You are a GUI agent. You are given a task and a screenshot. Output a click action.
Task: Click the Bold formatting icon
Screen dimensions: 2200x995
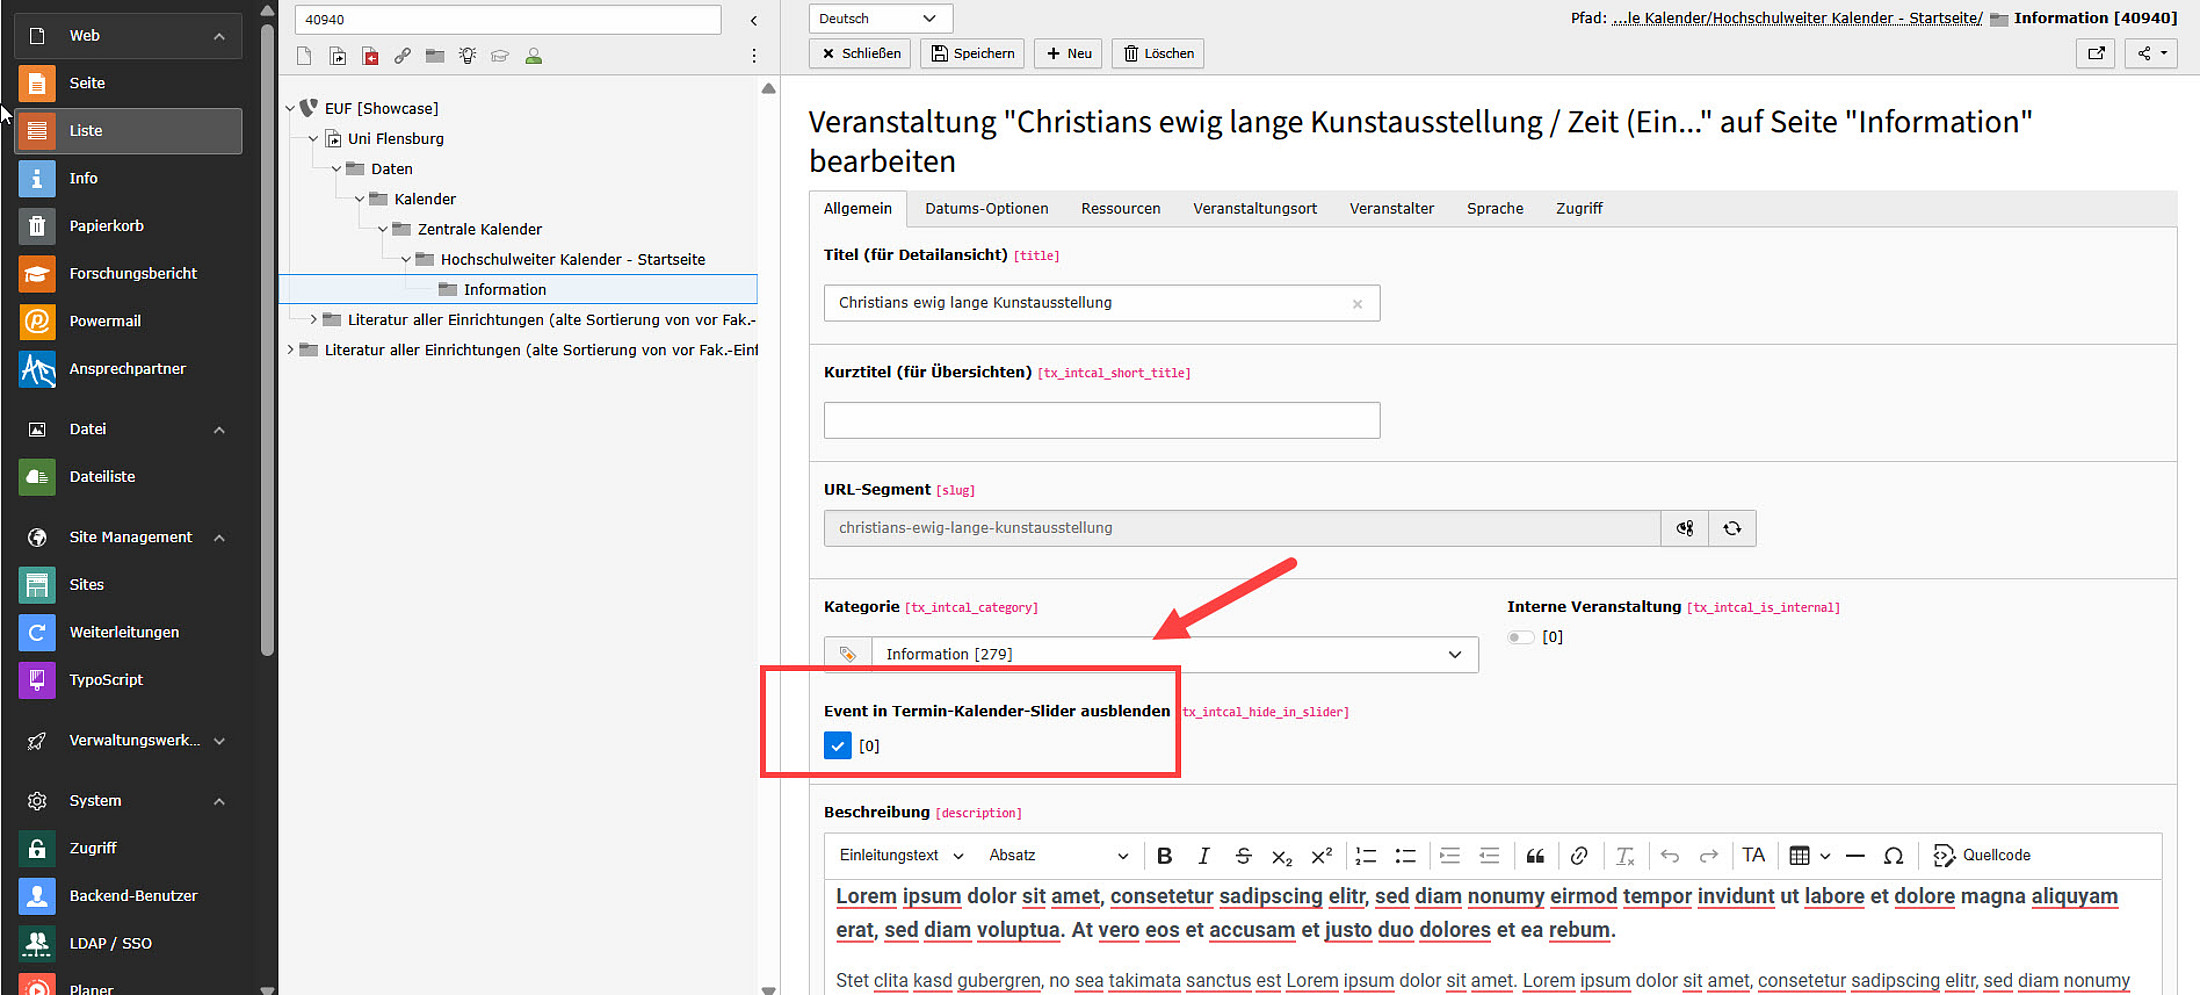pyautogui.click(x=1164, y=856)
